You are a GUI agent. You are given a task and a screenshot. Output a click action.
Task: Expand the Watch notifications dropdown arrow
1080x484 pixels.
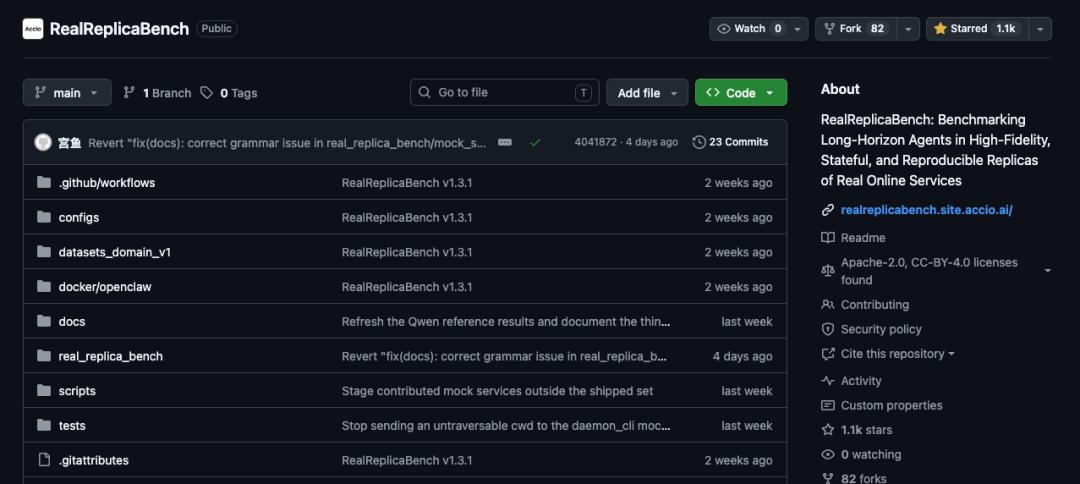[798, 29]
